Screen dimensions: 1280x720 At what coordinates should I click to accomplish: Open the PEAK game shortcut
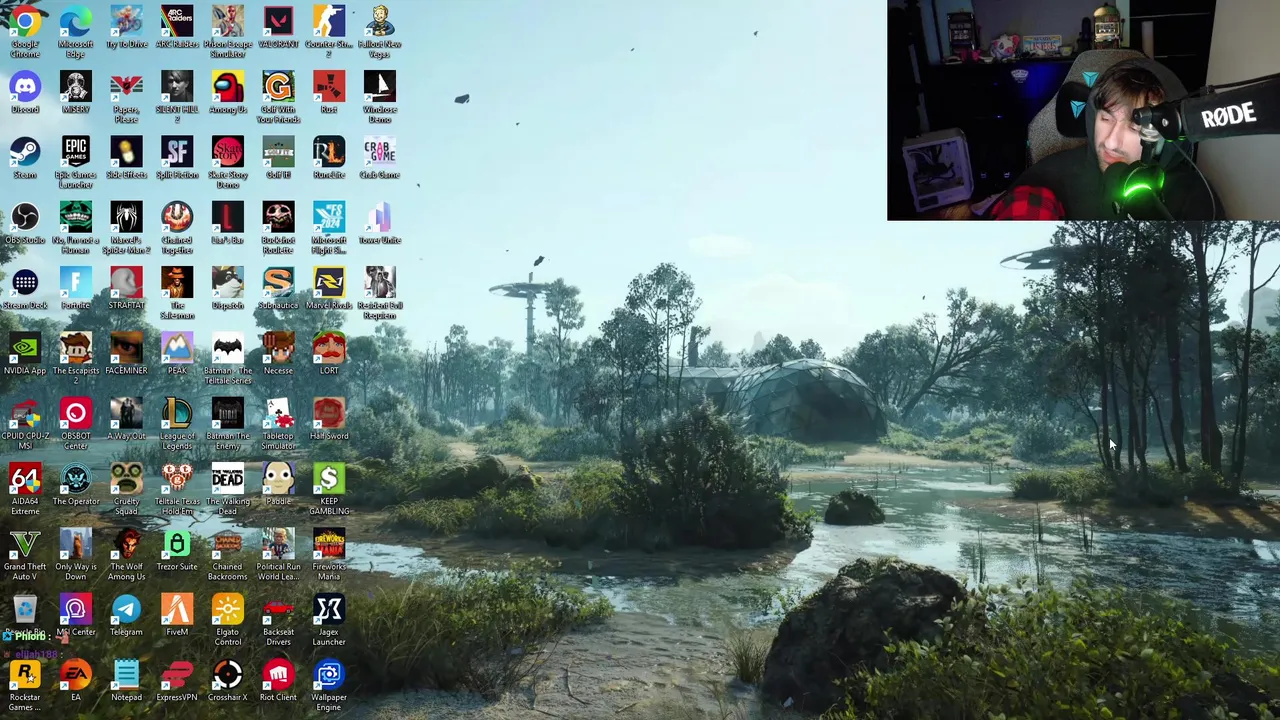tap(177, 354)
